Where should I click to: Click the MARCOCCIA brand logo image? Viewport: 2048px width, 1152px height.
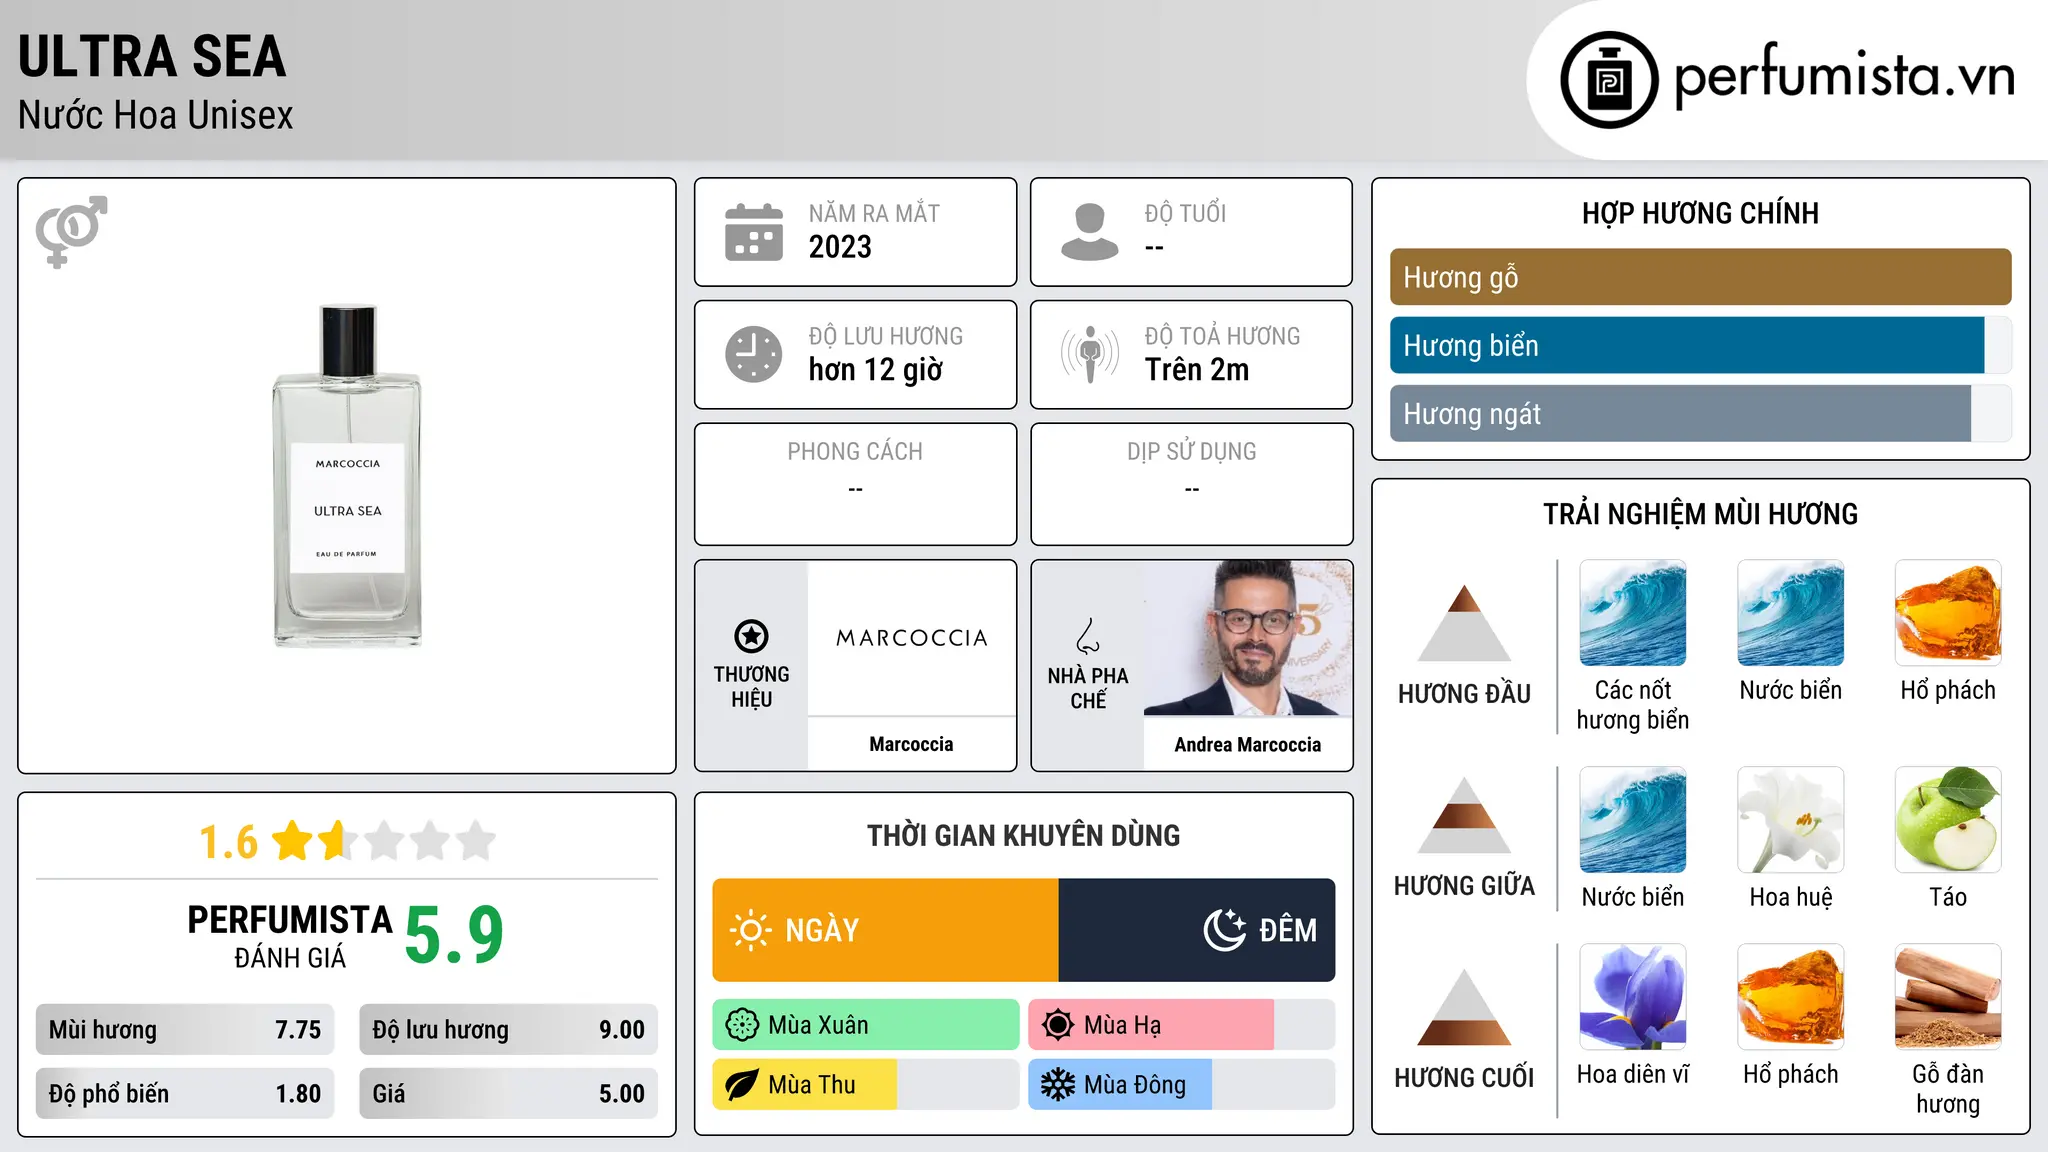click(911, 638)
